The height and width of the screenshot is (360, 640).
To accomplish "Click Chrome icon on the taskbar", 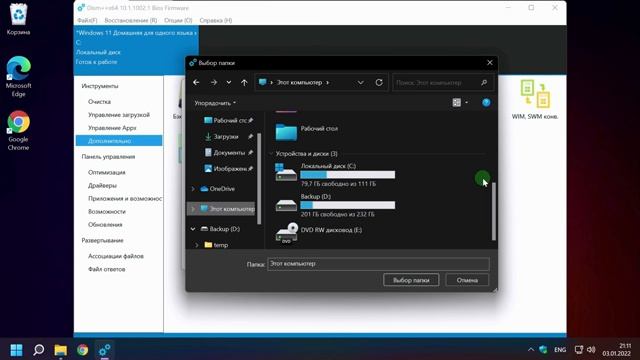I will [82, 350].
